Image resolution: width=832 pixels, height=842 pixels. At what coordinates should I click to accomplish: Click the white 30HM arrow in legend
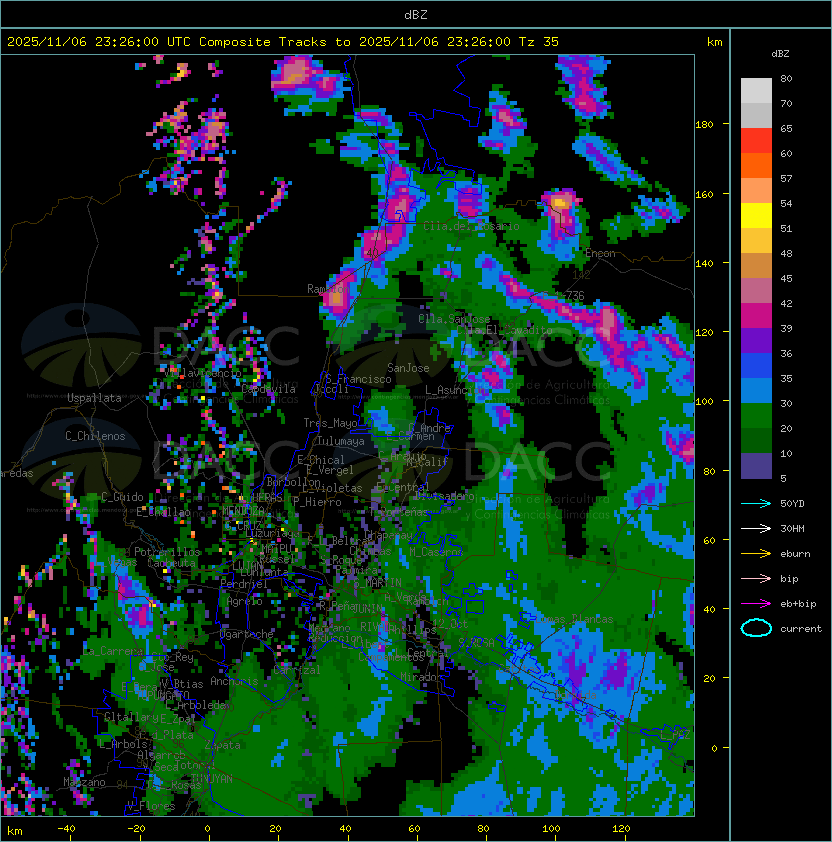(x=756, y=528)
